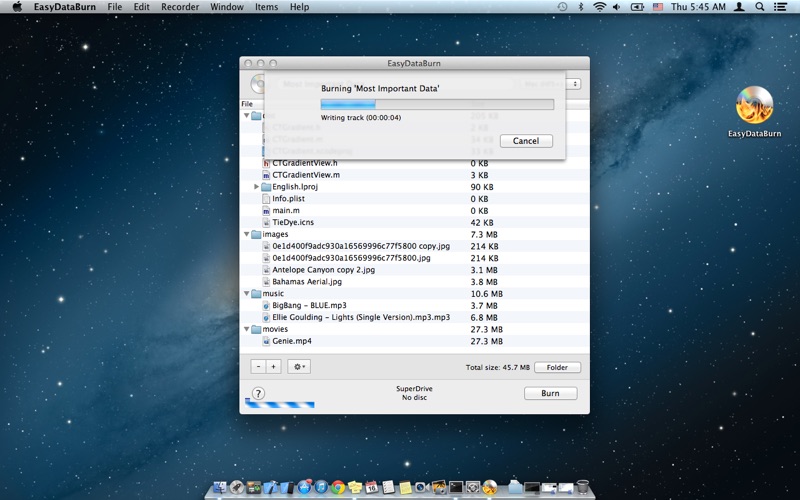Open the disc options popup stepper
The height and width of the screenshot is (500, 800).
[x=574, y=84]
